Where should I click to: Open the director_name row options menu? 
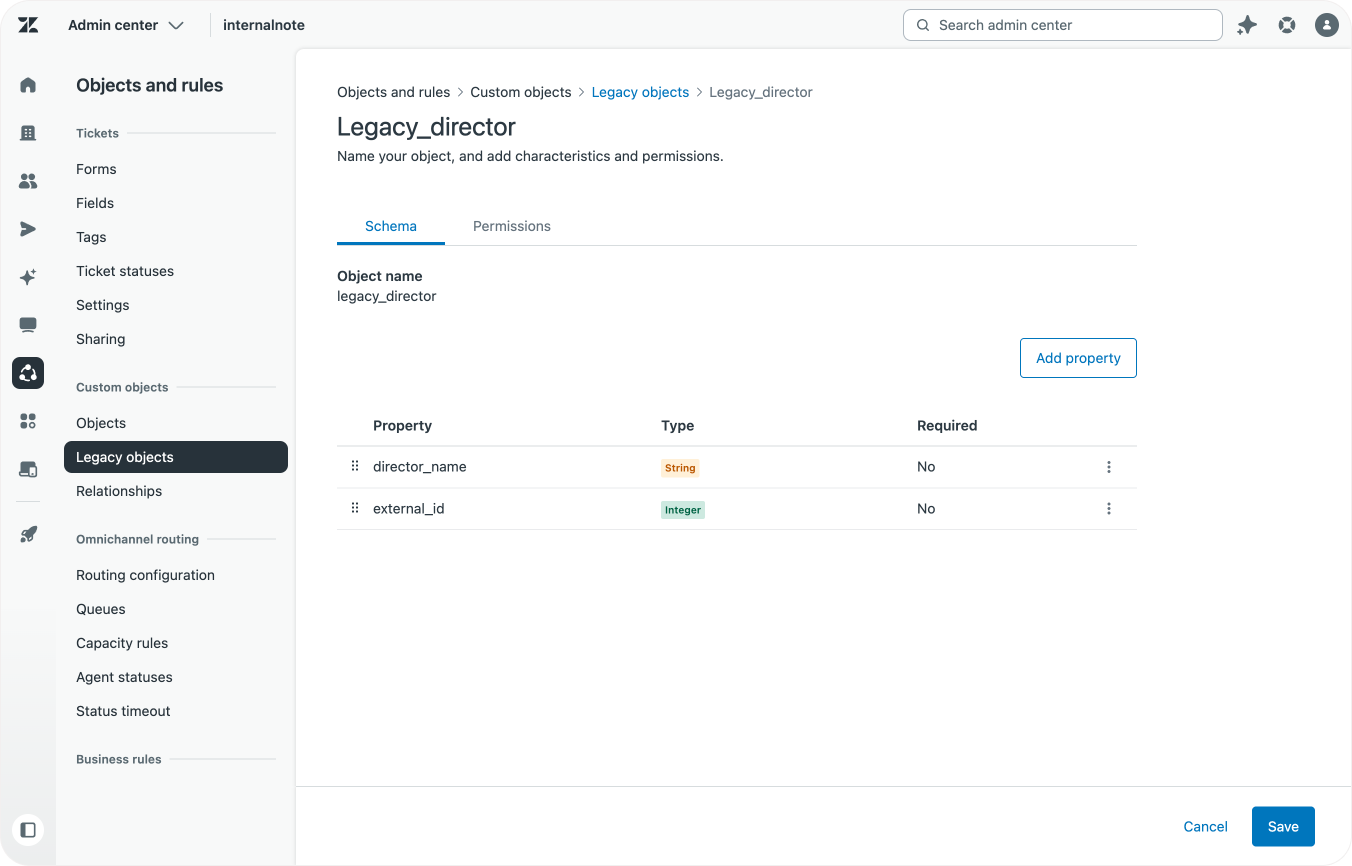point(1108,467)
